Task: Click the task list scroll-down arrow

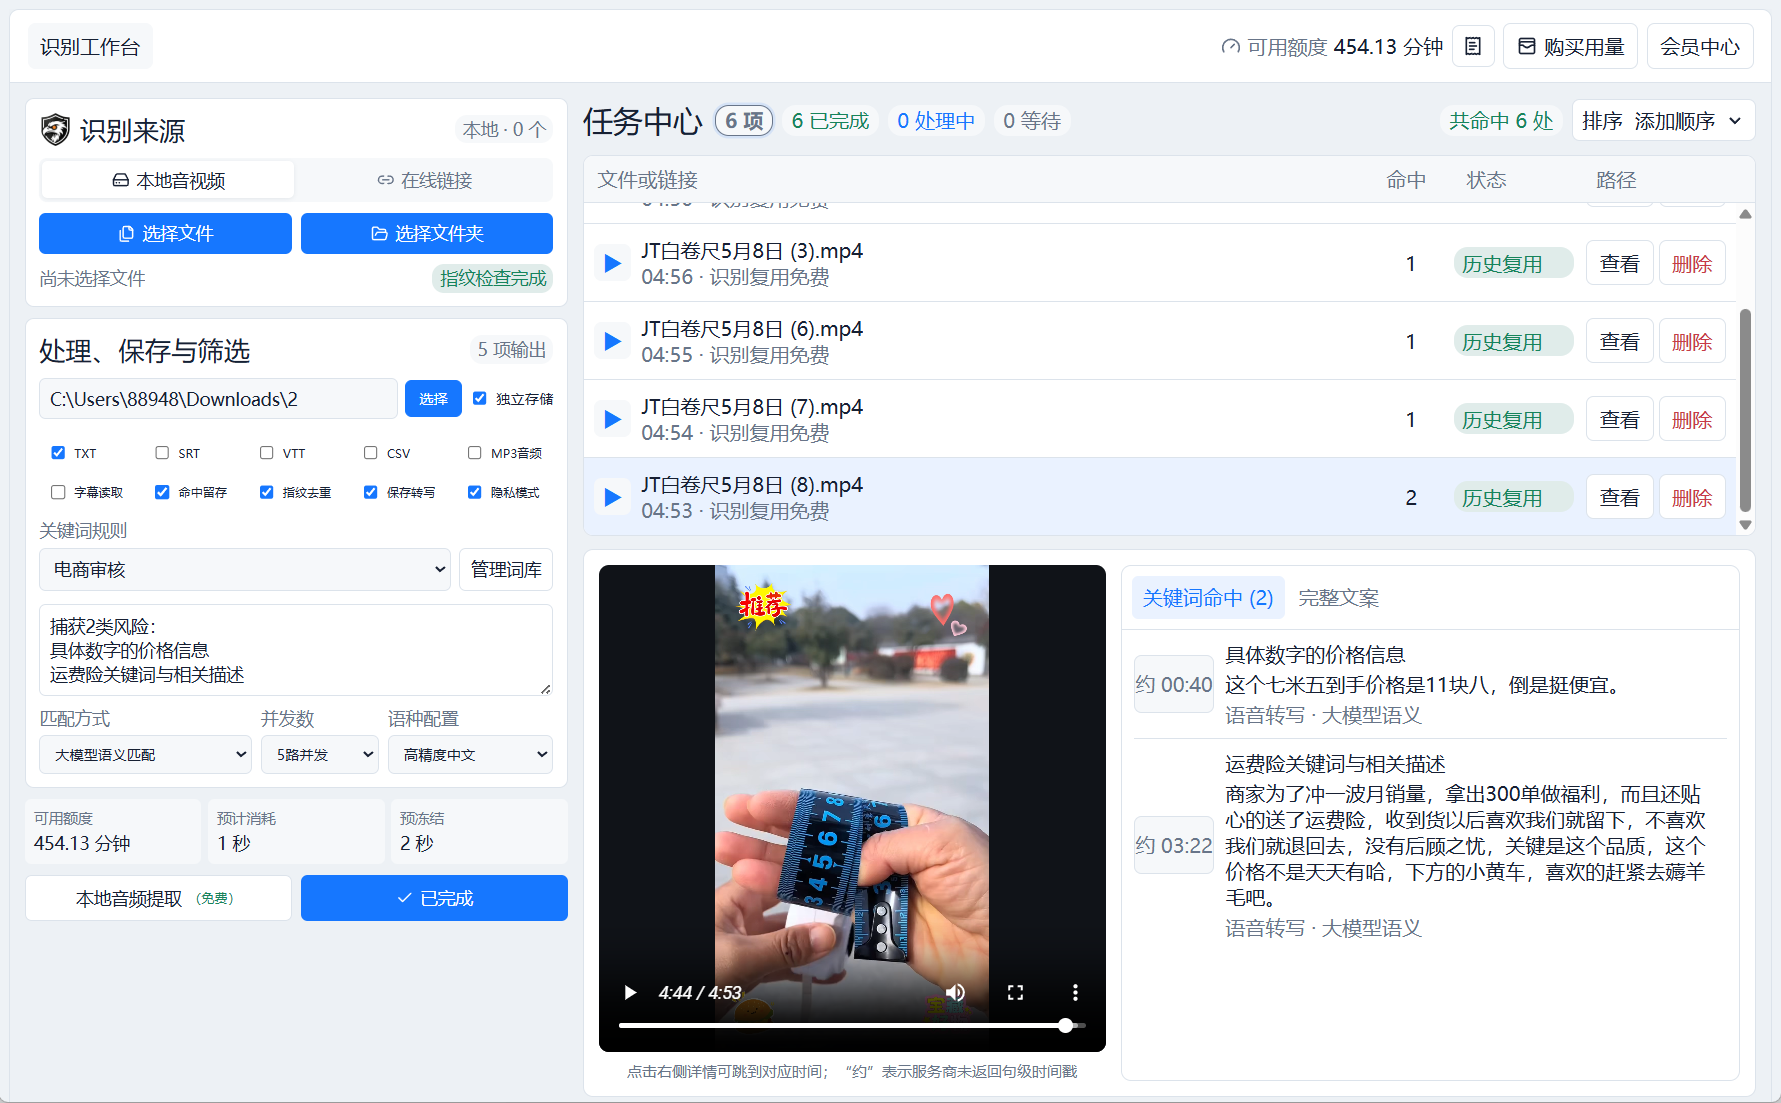Action: (x=1745, y=525)
